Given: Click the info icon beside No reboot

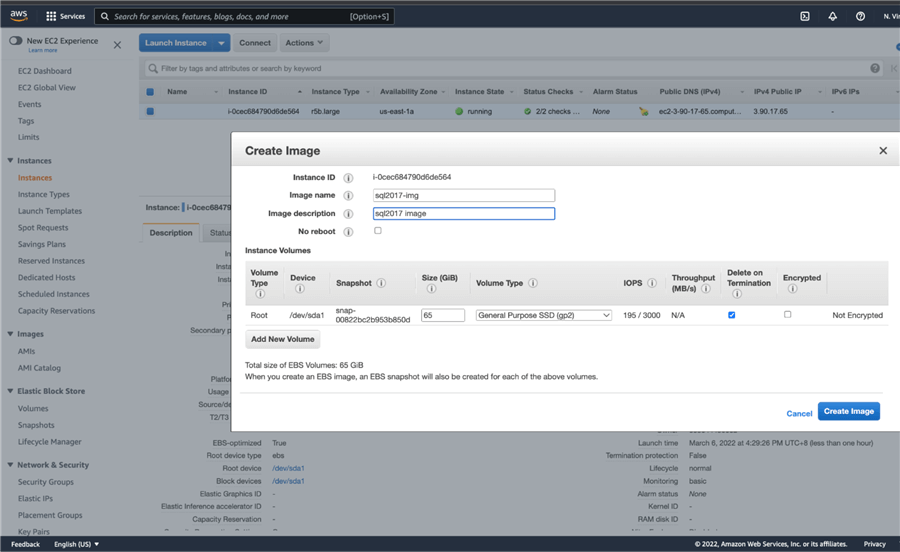Looking at the screenshot, I should click(348, 232).
